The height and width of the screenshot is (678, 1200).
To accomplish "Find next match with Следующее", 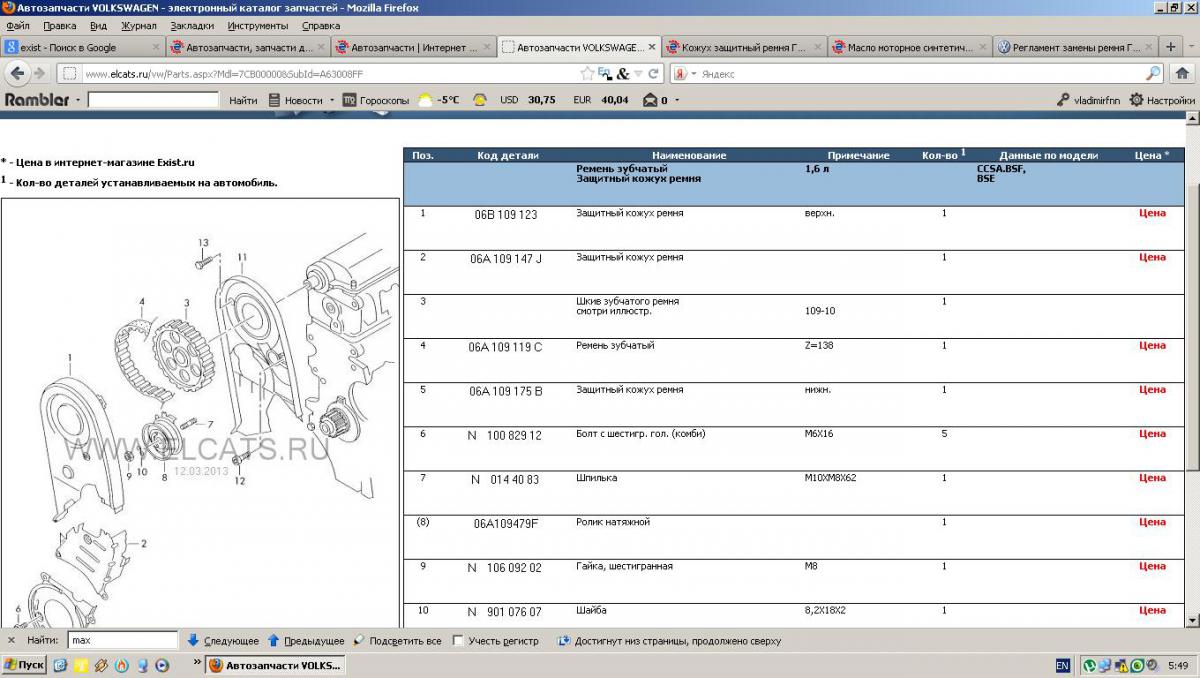I will (223, 641).
